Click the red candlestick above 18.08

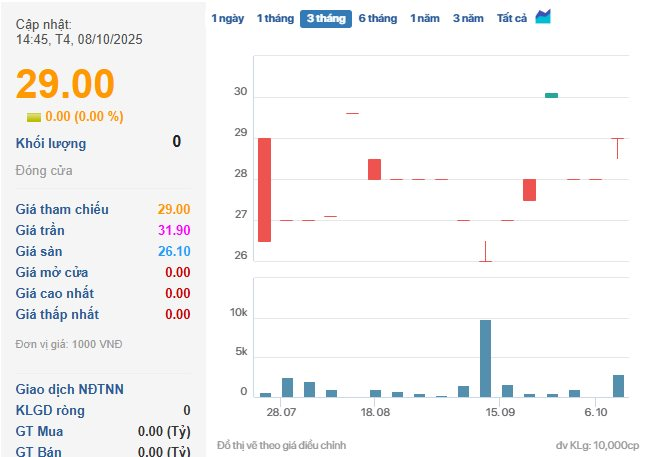coord(374,169)
